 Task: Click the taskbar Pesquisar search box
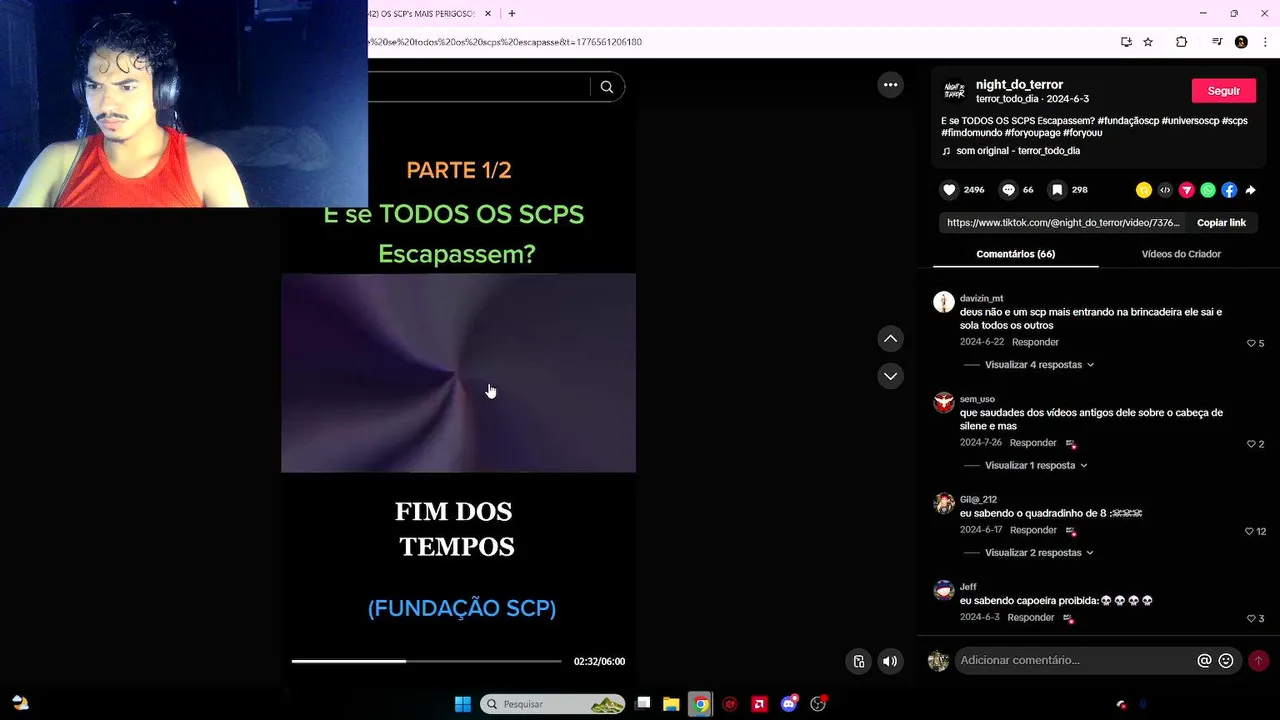point(553,704)
